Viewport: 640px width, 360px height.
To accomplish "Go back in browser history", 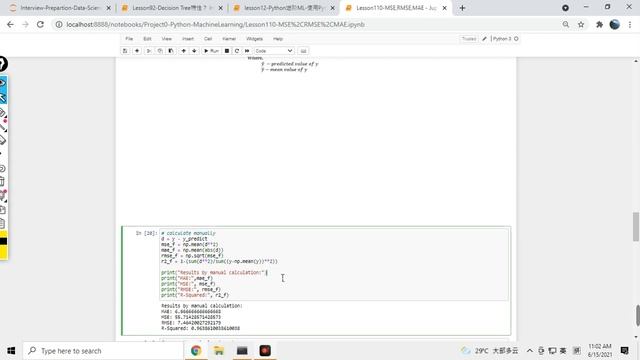I will click(x=10, y=24).
